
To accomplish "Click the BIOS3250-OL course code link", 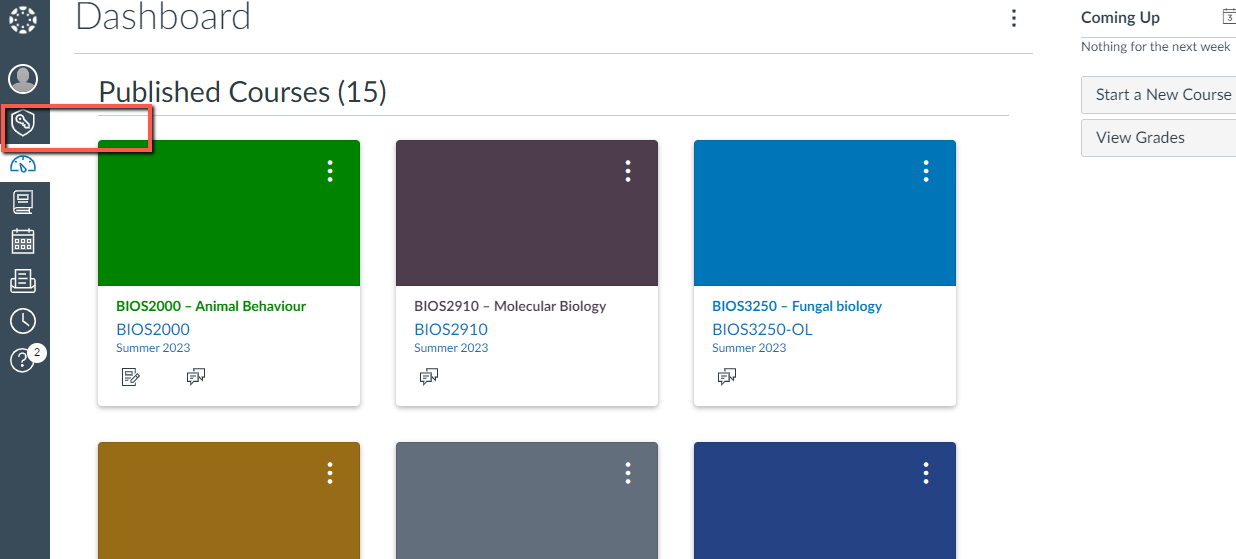I will point(763,329).
